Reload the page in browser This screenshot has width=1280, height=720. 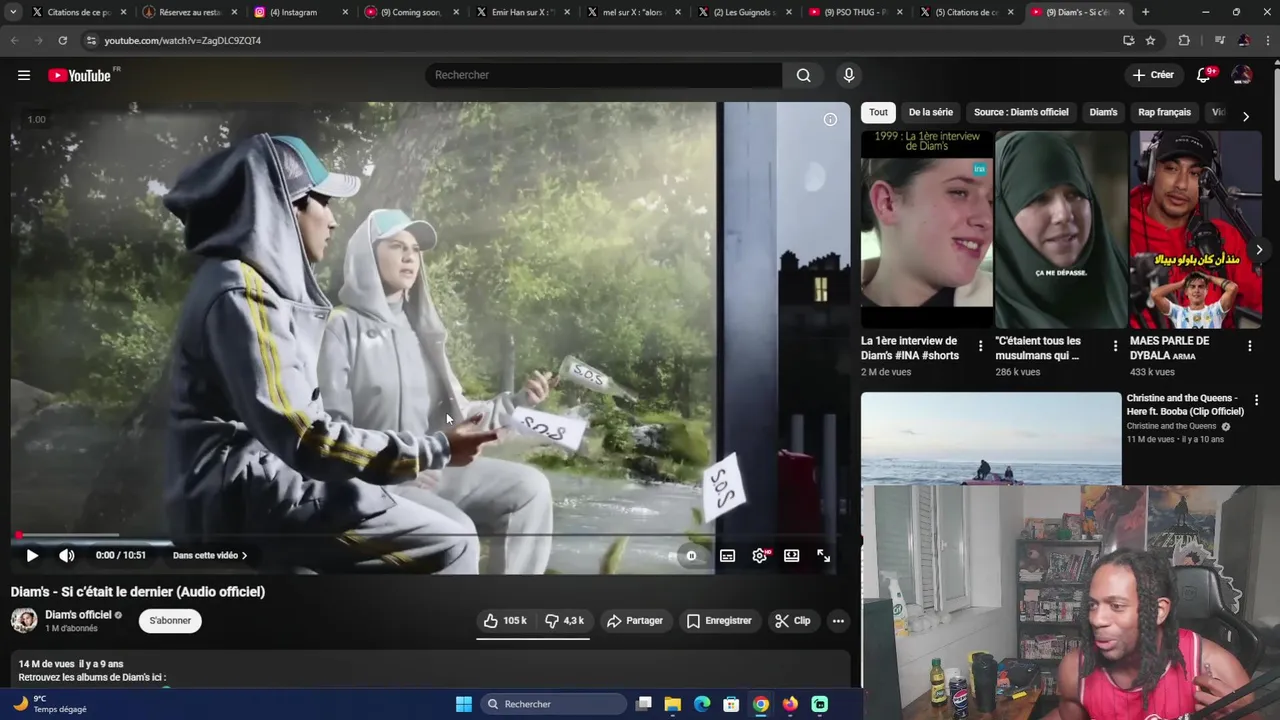point(62,40)
